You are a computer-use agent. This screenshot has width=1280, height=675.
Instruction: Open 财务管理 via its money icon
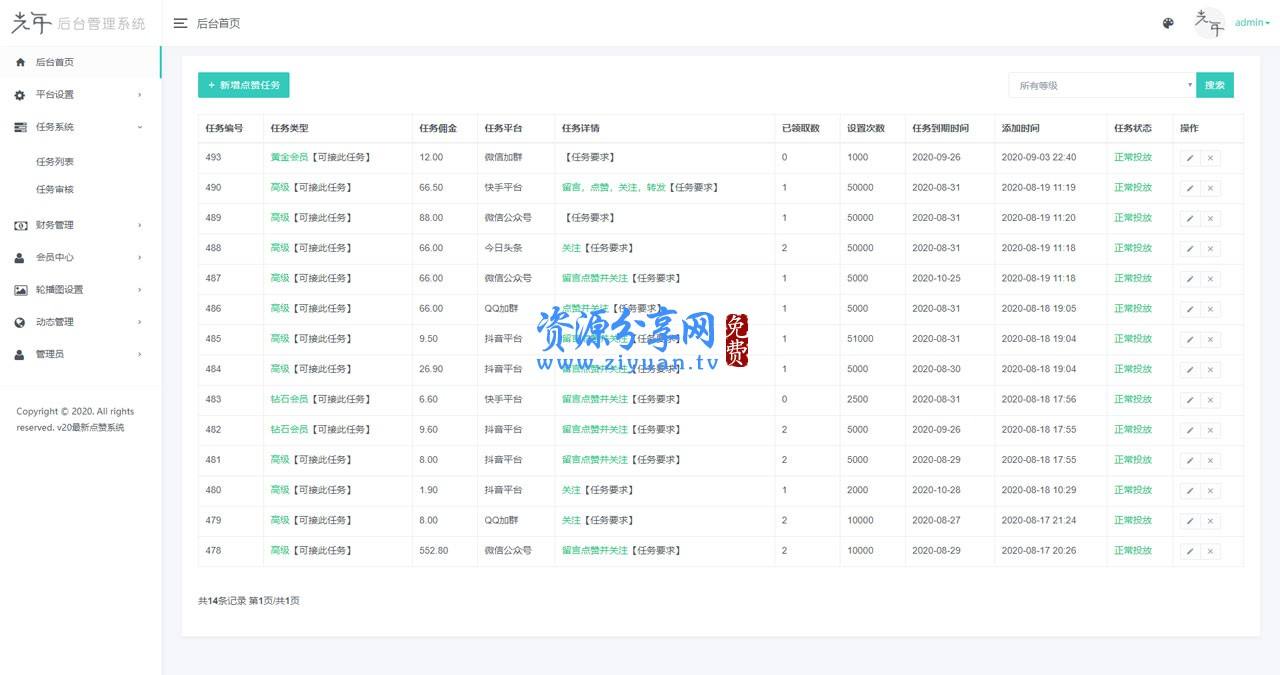[20, 225]
